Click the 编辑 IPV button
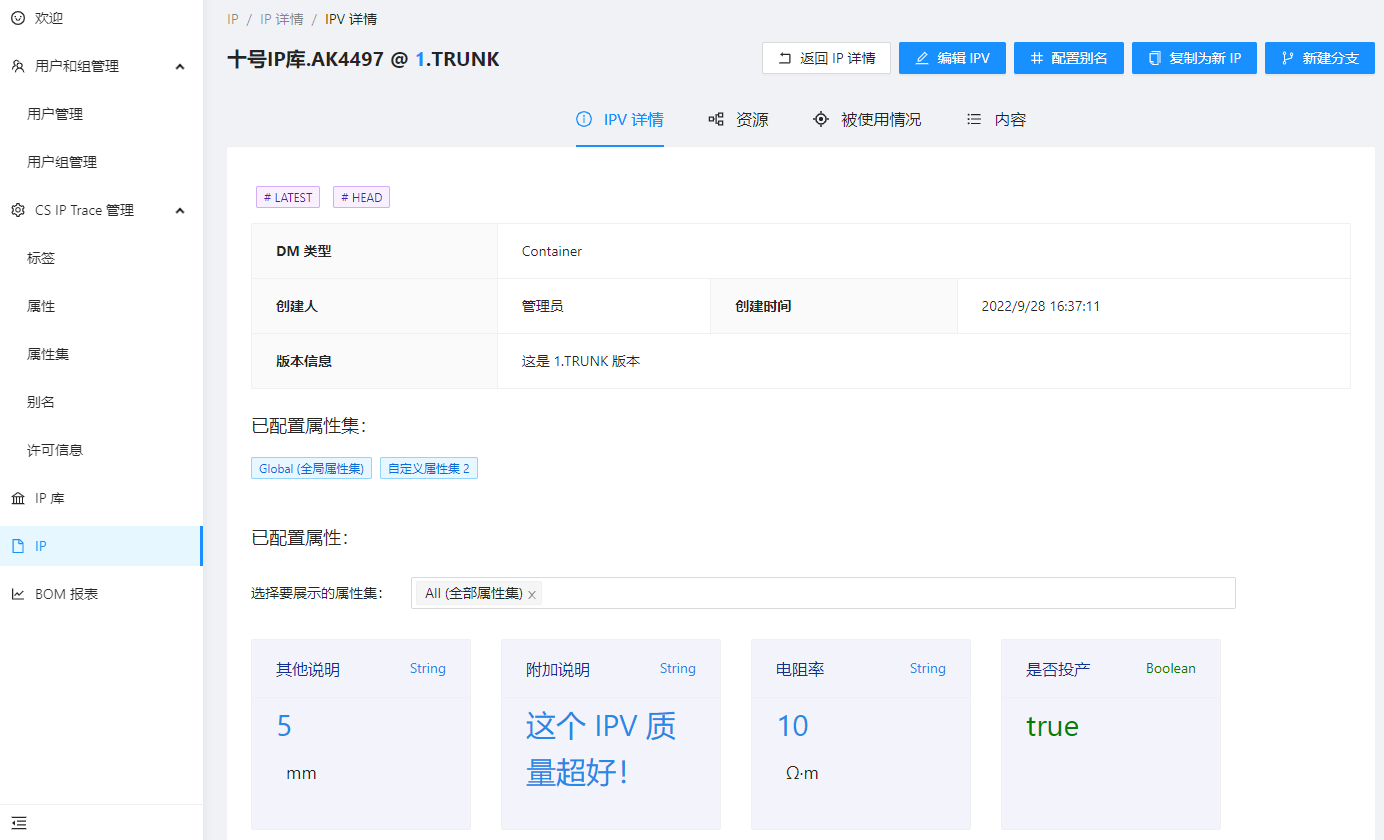The height and width of the screenshot is (840, 1384). [x=952, y=58]
